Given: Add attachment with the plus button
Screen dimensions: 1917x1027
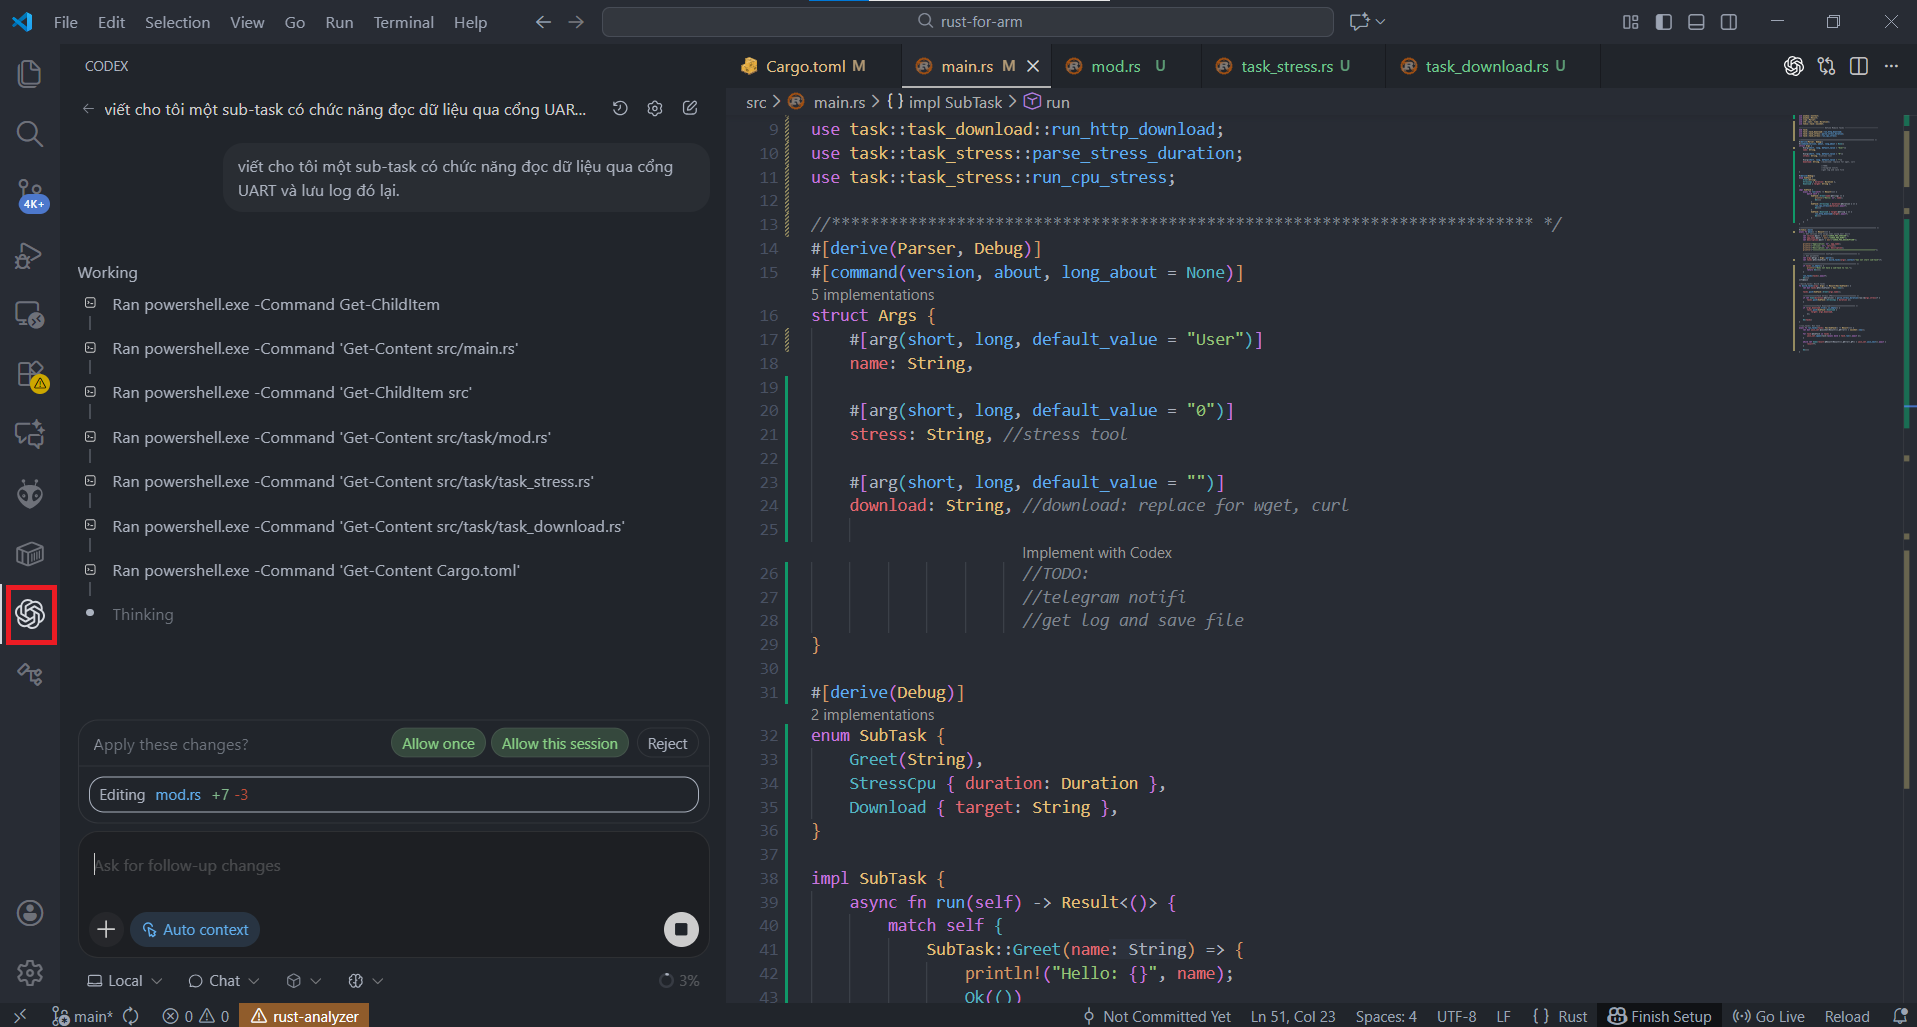Looking at the screenshot, I should point(106,929).
